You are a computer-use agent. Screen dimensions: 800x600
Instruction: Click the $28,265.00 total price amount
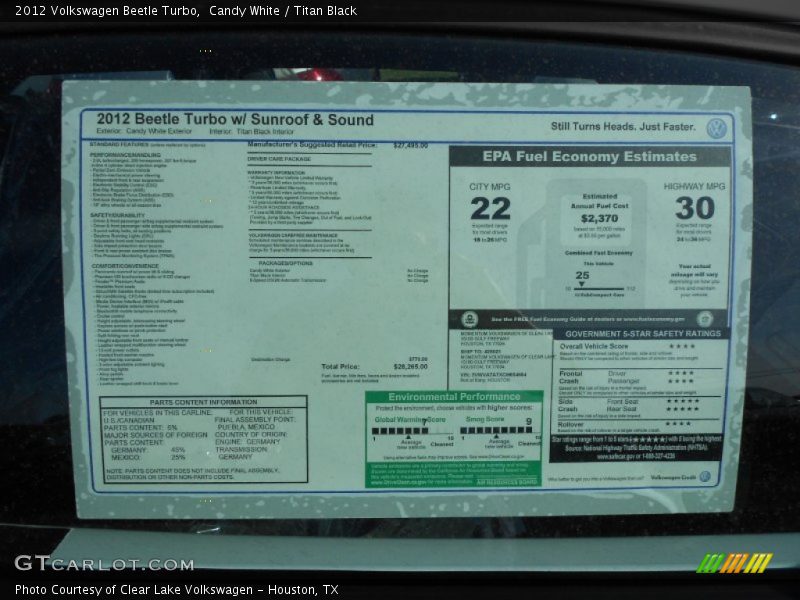[x=411, y=366]
